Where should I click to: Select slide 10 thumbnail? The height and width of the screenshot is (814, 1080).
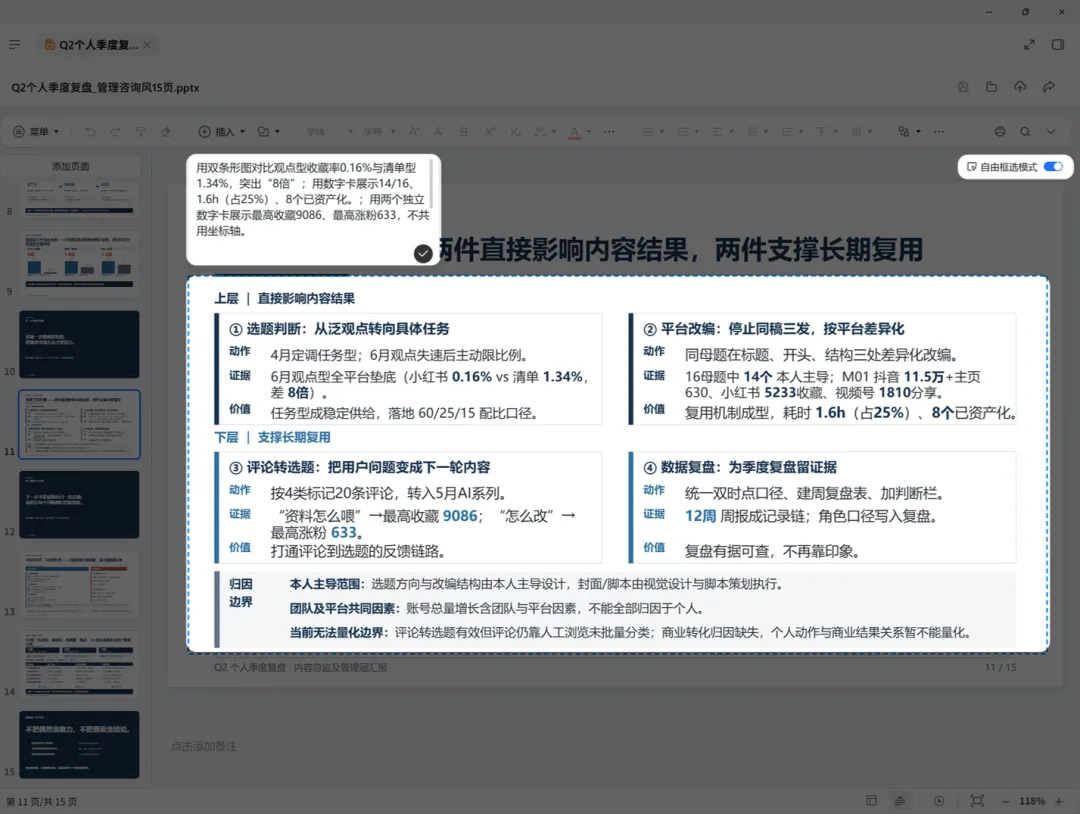click(x=79, y=344)
